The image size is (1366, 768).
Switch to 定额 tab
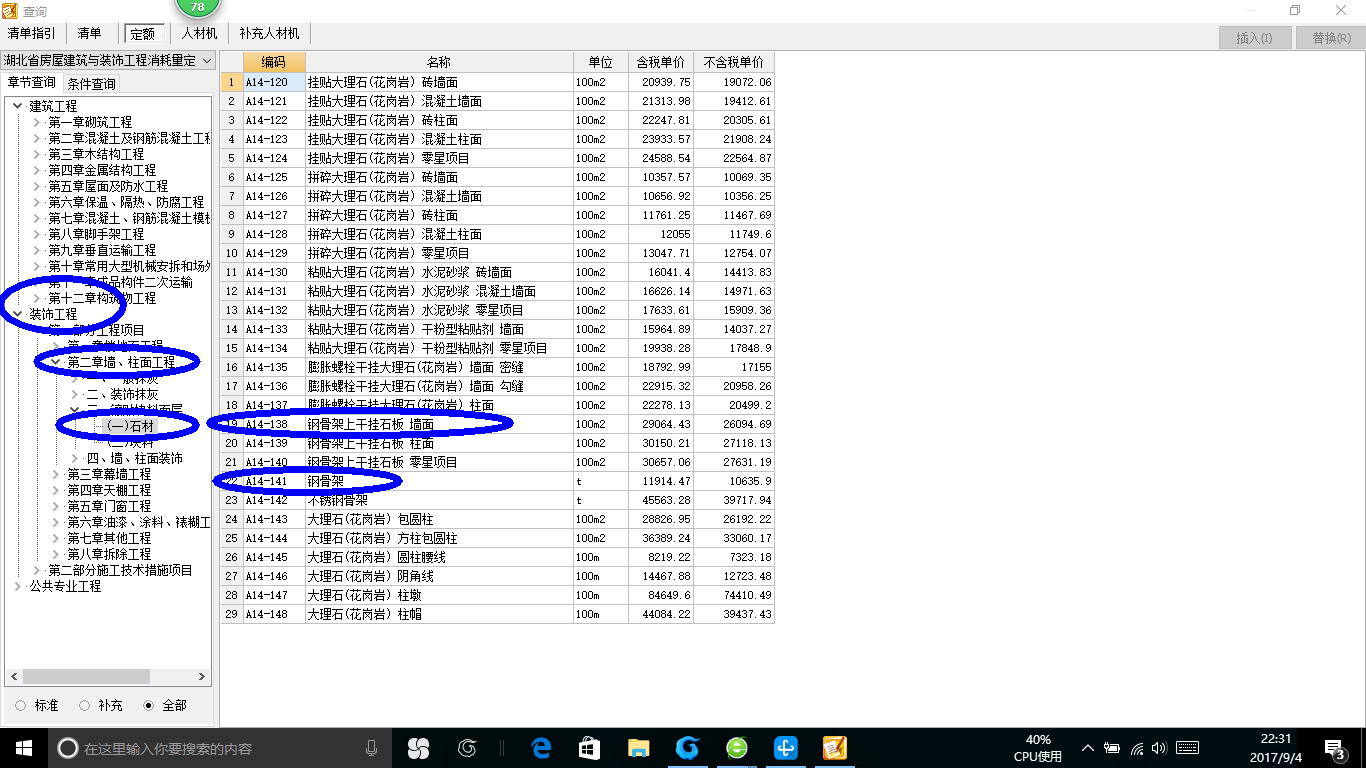pyautogui.click(x=143, y=33)
